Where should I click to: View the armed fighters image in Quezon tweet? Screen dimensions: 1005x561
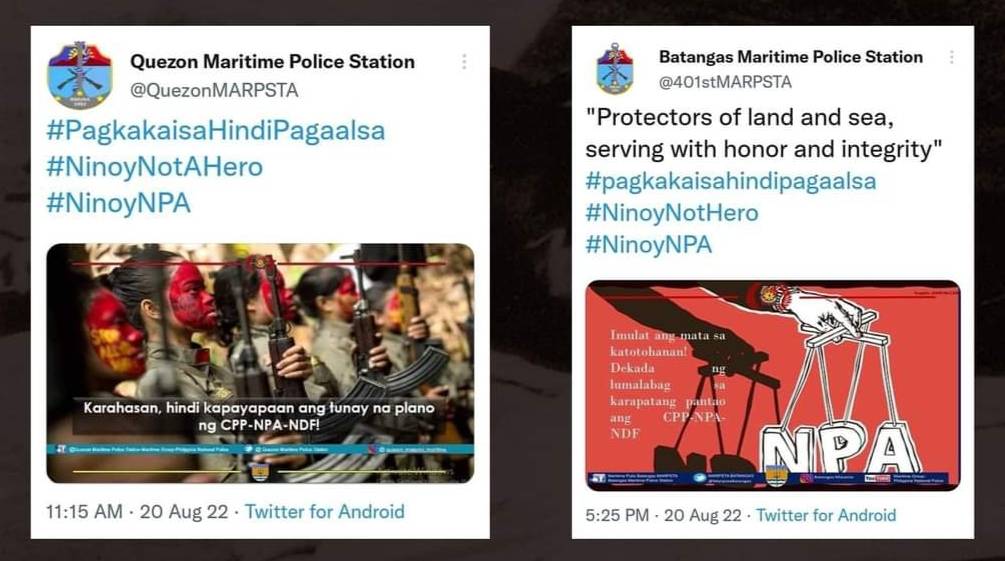pyautogui.click(x=260, y=363)
